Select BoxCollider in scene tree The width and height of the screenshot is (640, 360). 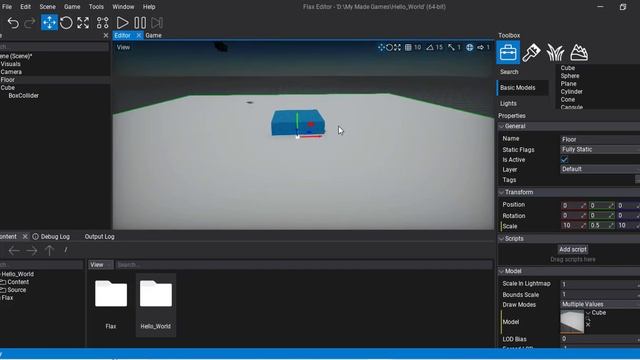[24, 96]
